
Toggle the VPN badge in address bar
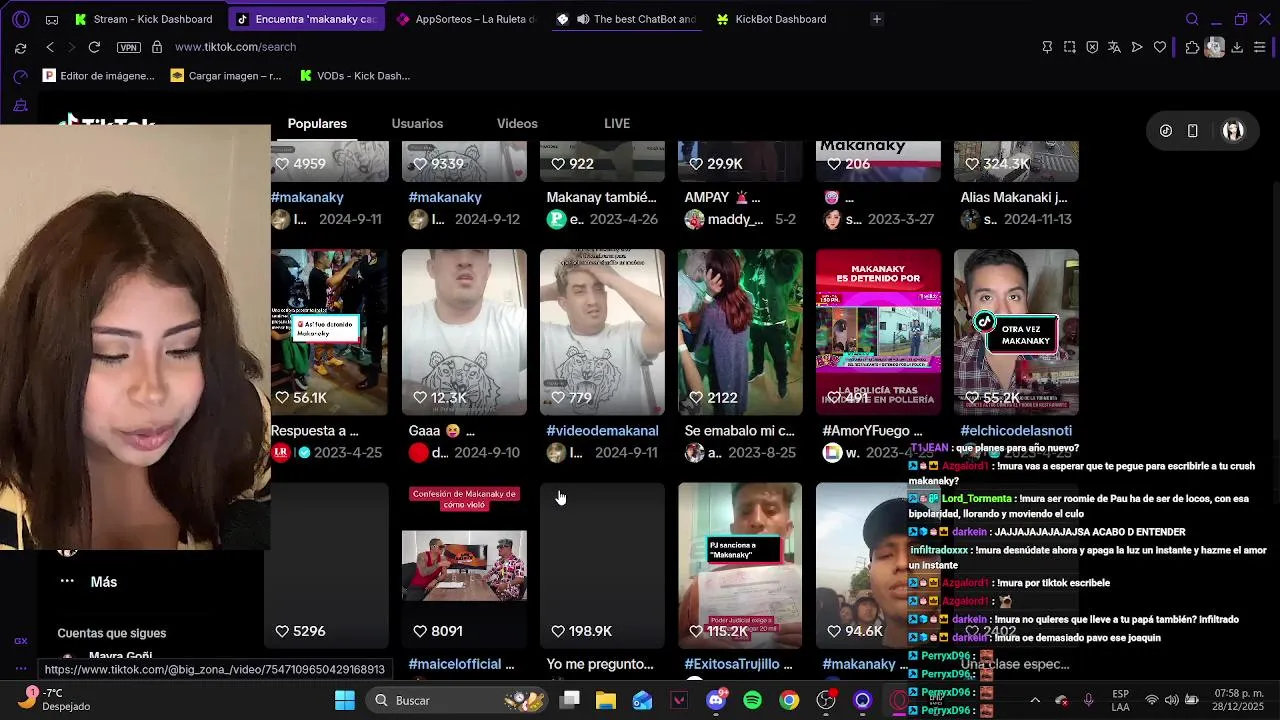click(x=129, y=47)
